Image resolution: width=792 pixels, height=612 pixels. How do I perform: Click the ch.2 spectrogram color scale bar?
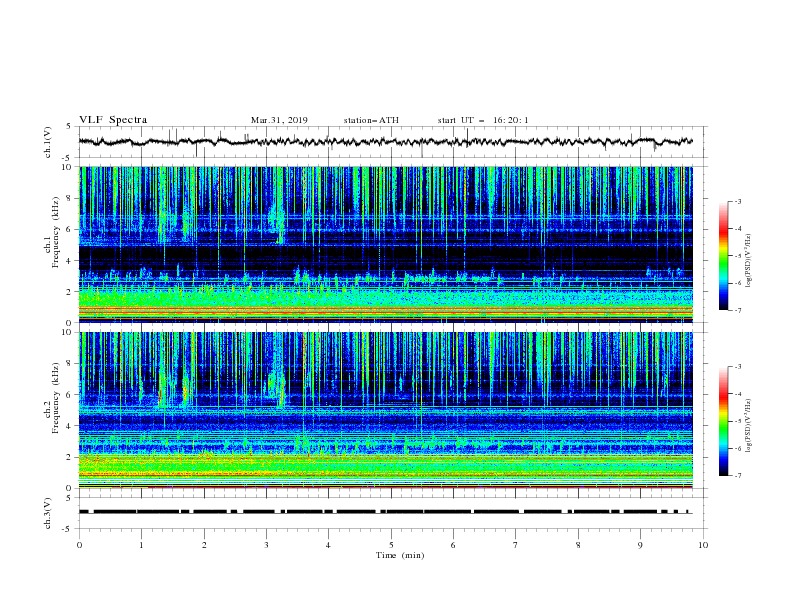pos(723,421)
